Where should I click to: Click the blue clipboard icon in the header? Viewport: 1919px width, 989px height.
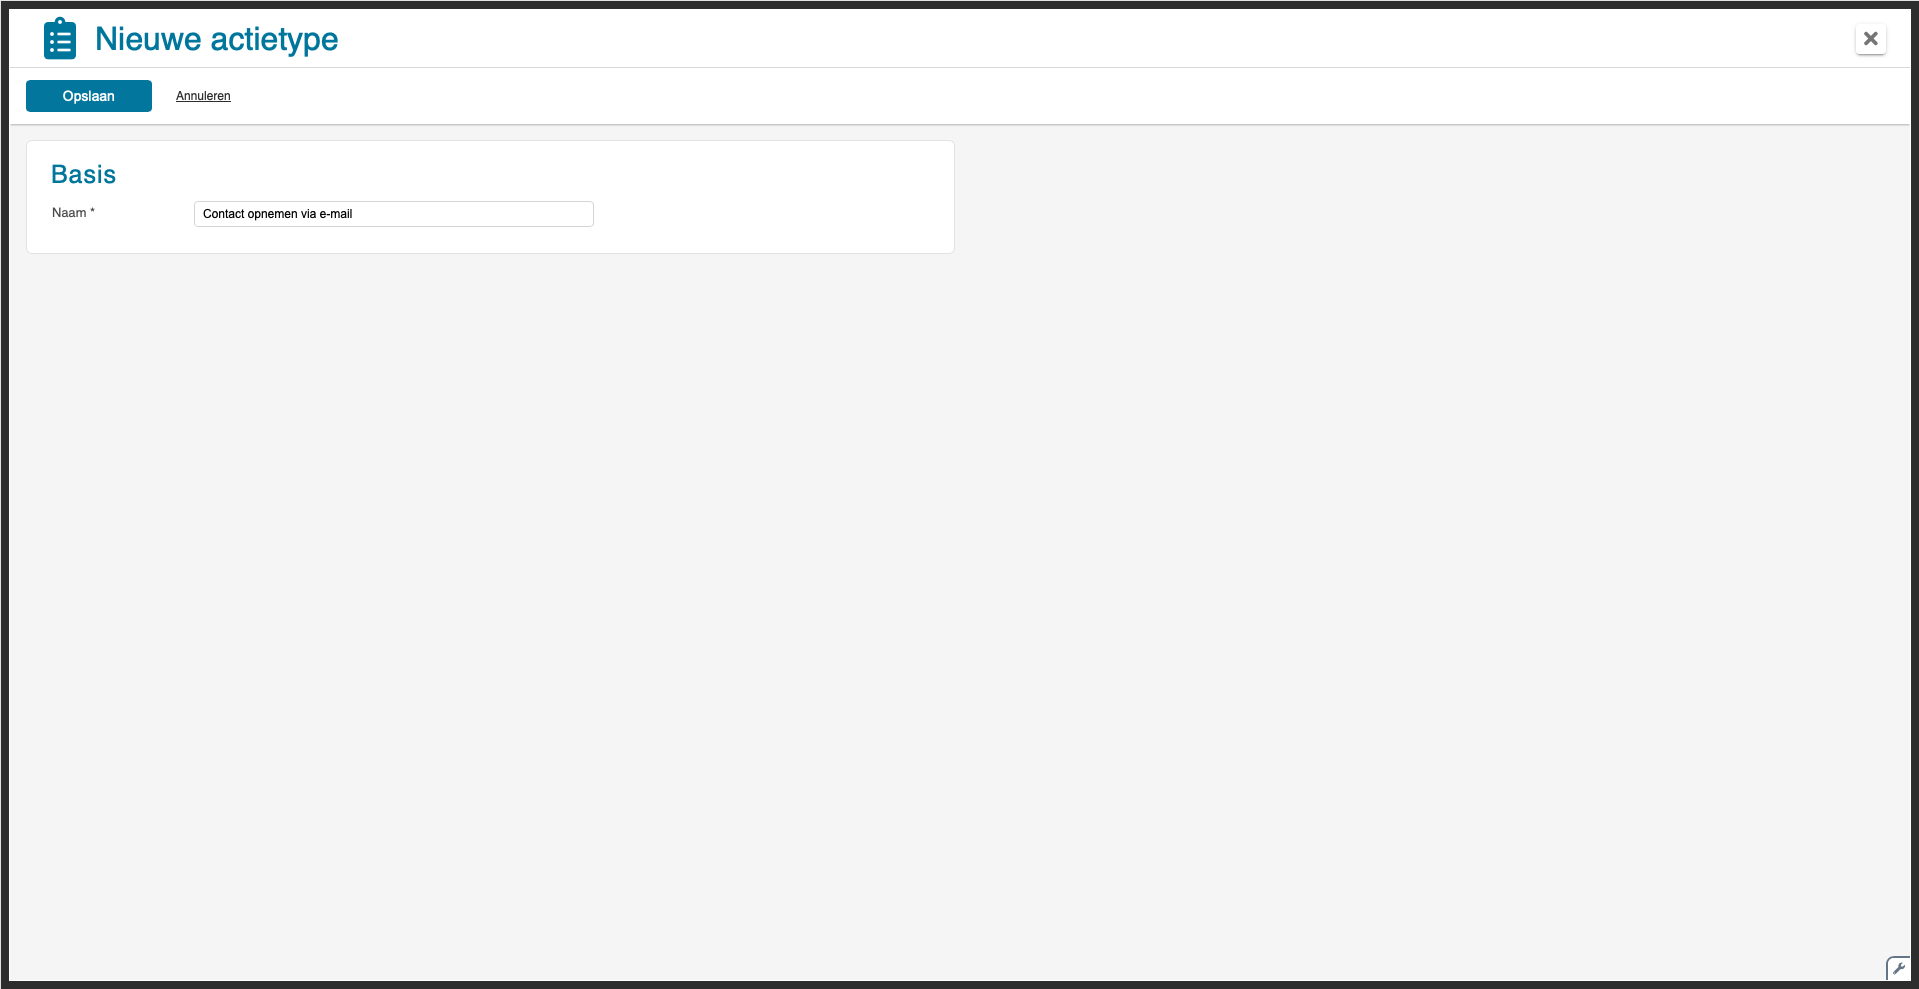pyautogui.click(x=60, y=39)
